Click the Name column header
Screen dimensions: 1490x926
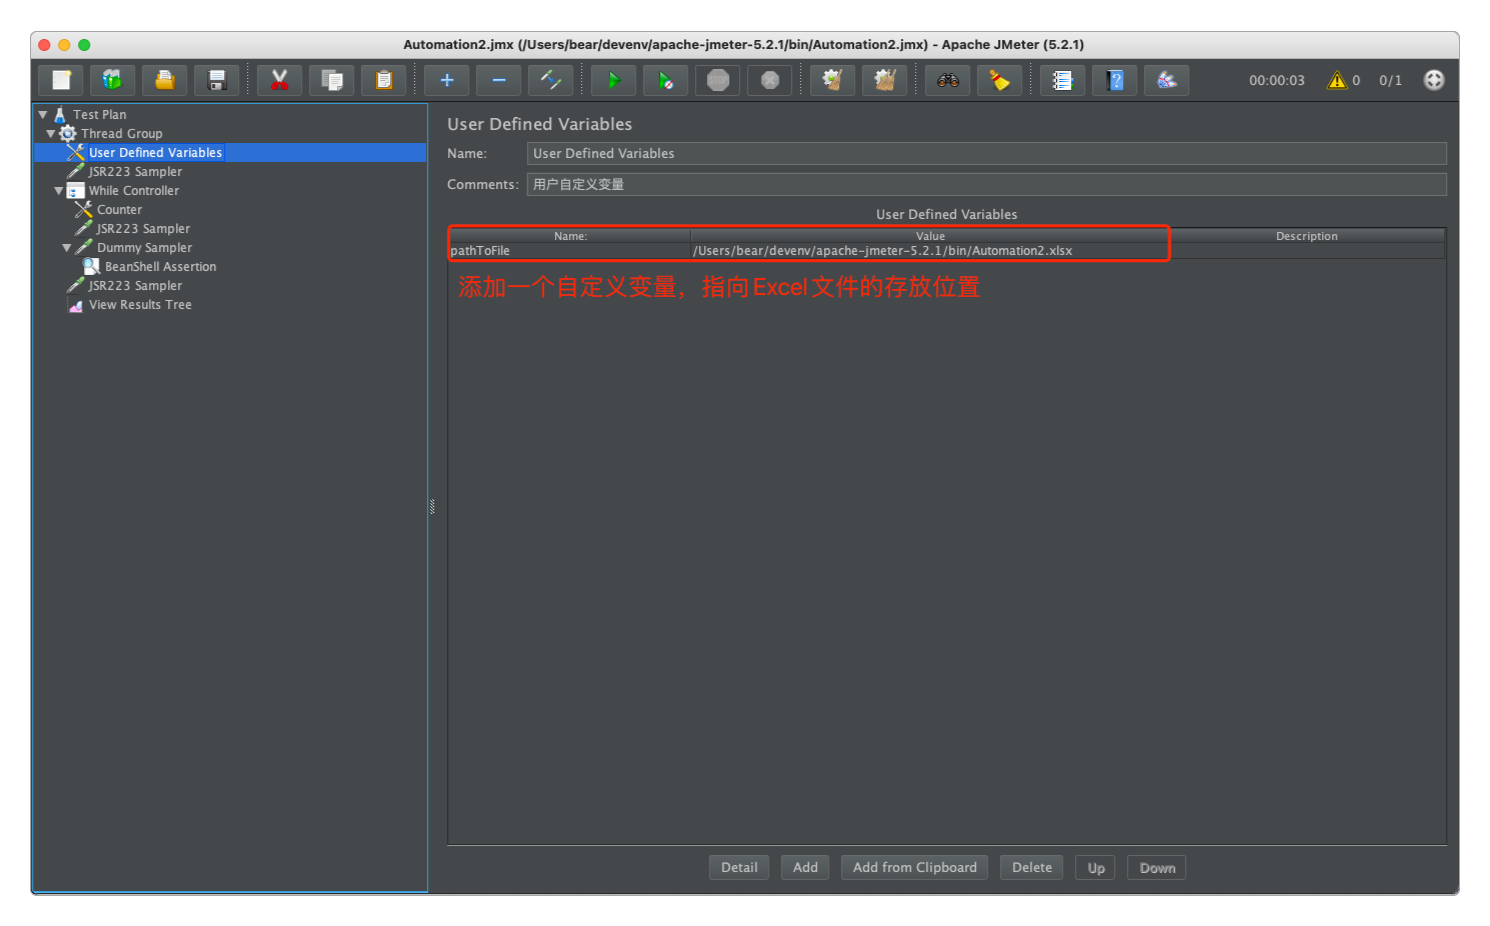tap(570, 236)
